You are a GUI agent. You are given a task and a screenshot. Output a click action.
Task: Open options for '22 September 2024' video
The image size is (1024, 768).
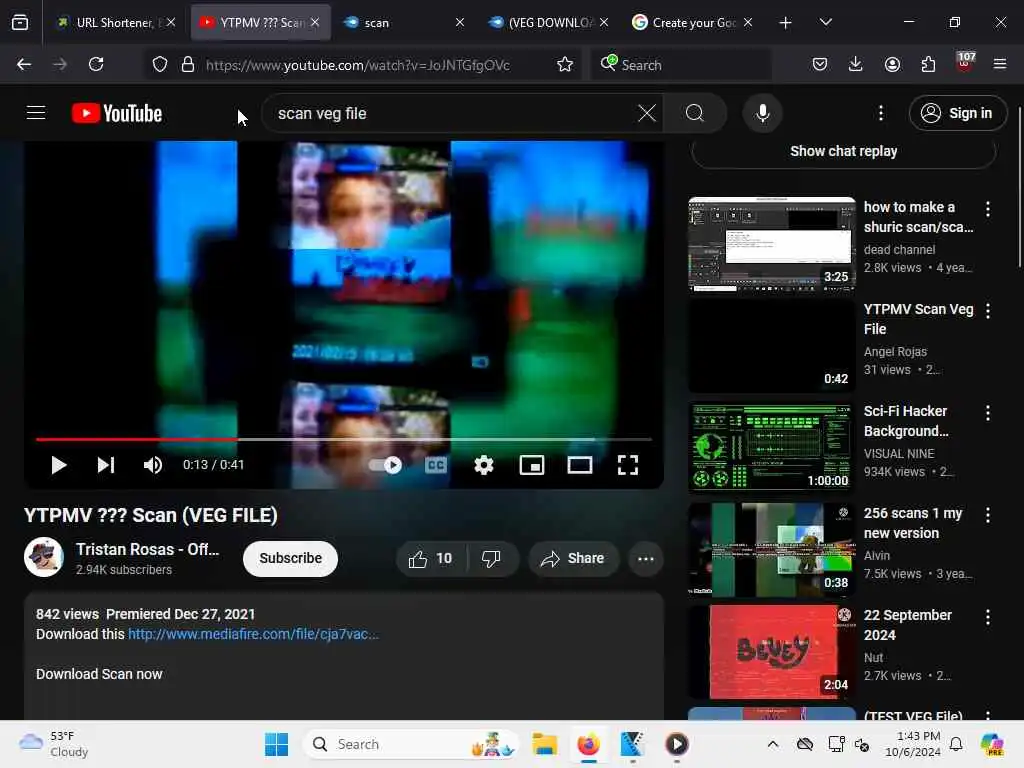click(987, 616)
